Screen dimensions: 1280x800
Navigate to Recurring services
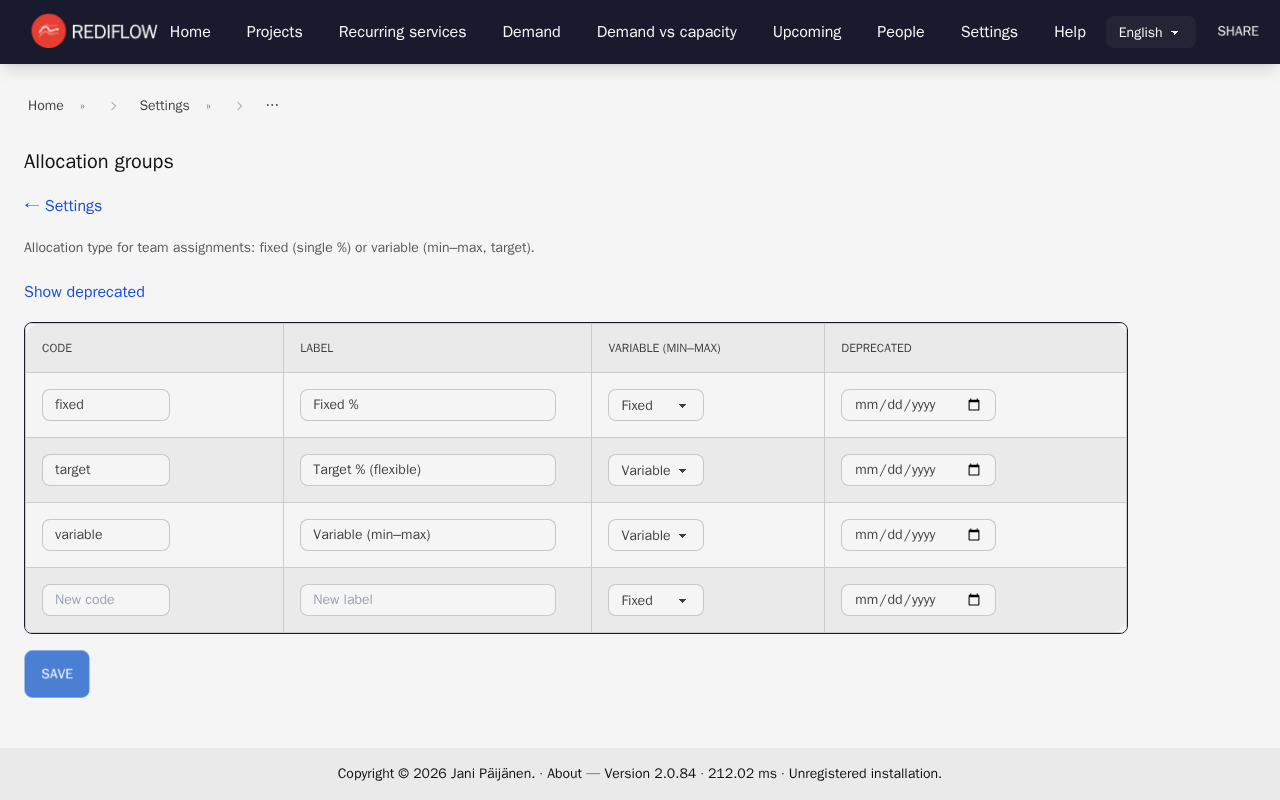point(402,31)
